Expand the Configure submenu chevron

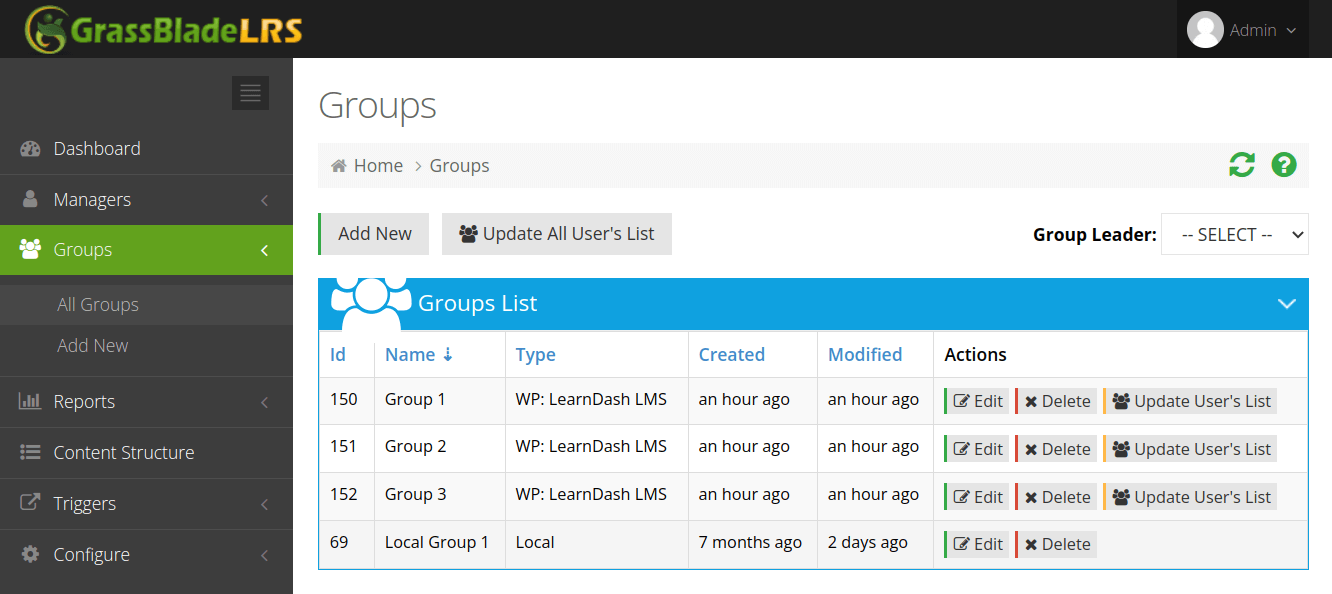(x=265, y=555)
